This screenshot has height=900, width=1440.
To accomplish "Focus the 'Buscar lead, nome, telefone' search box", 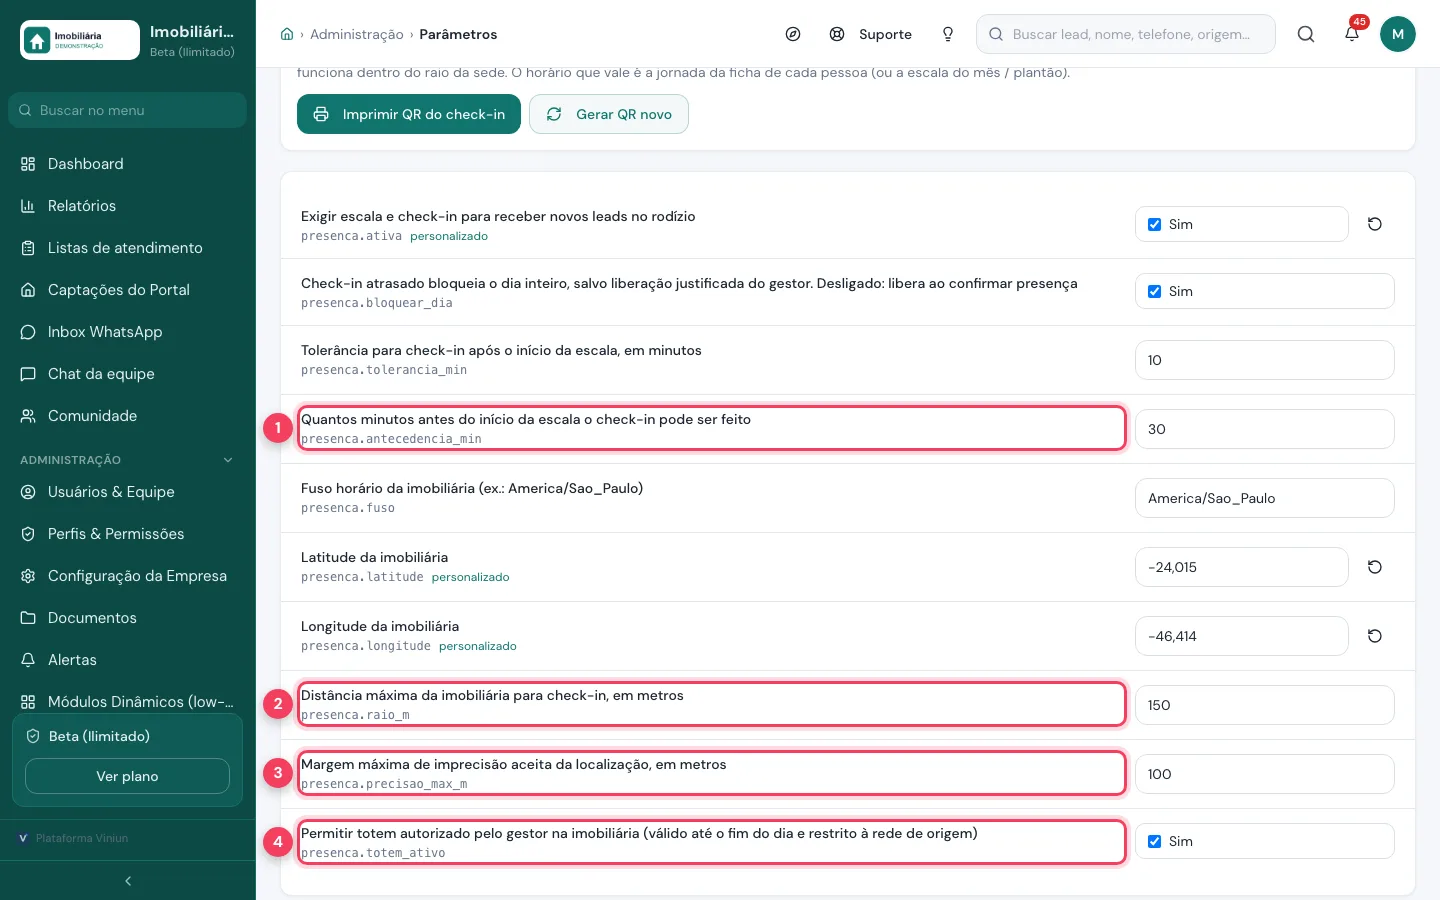I will point(1126,34).
